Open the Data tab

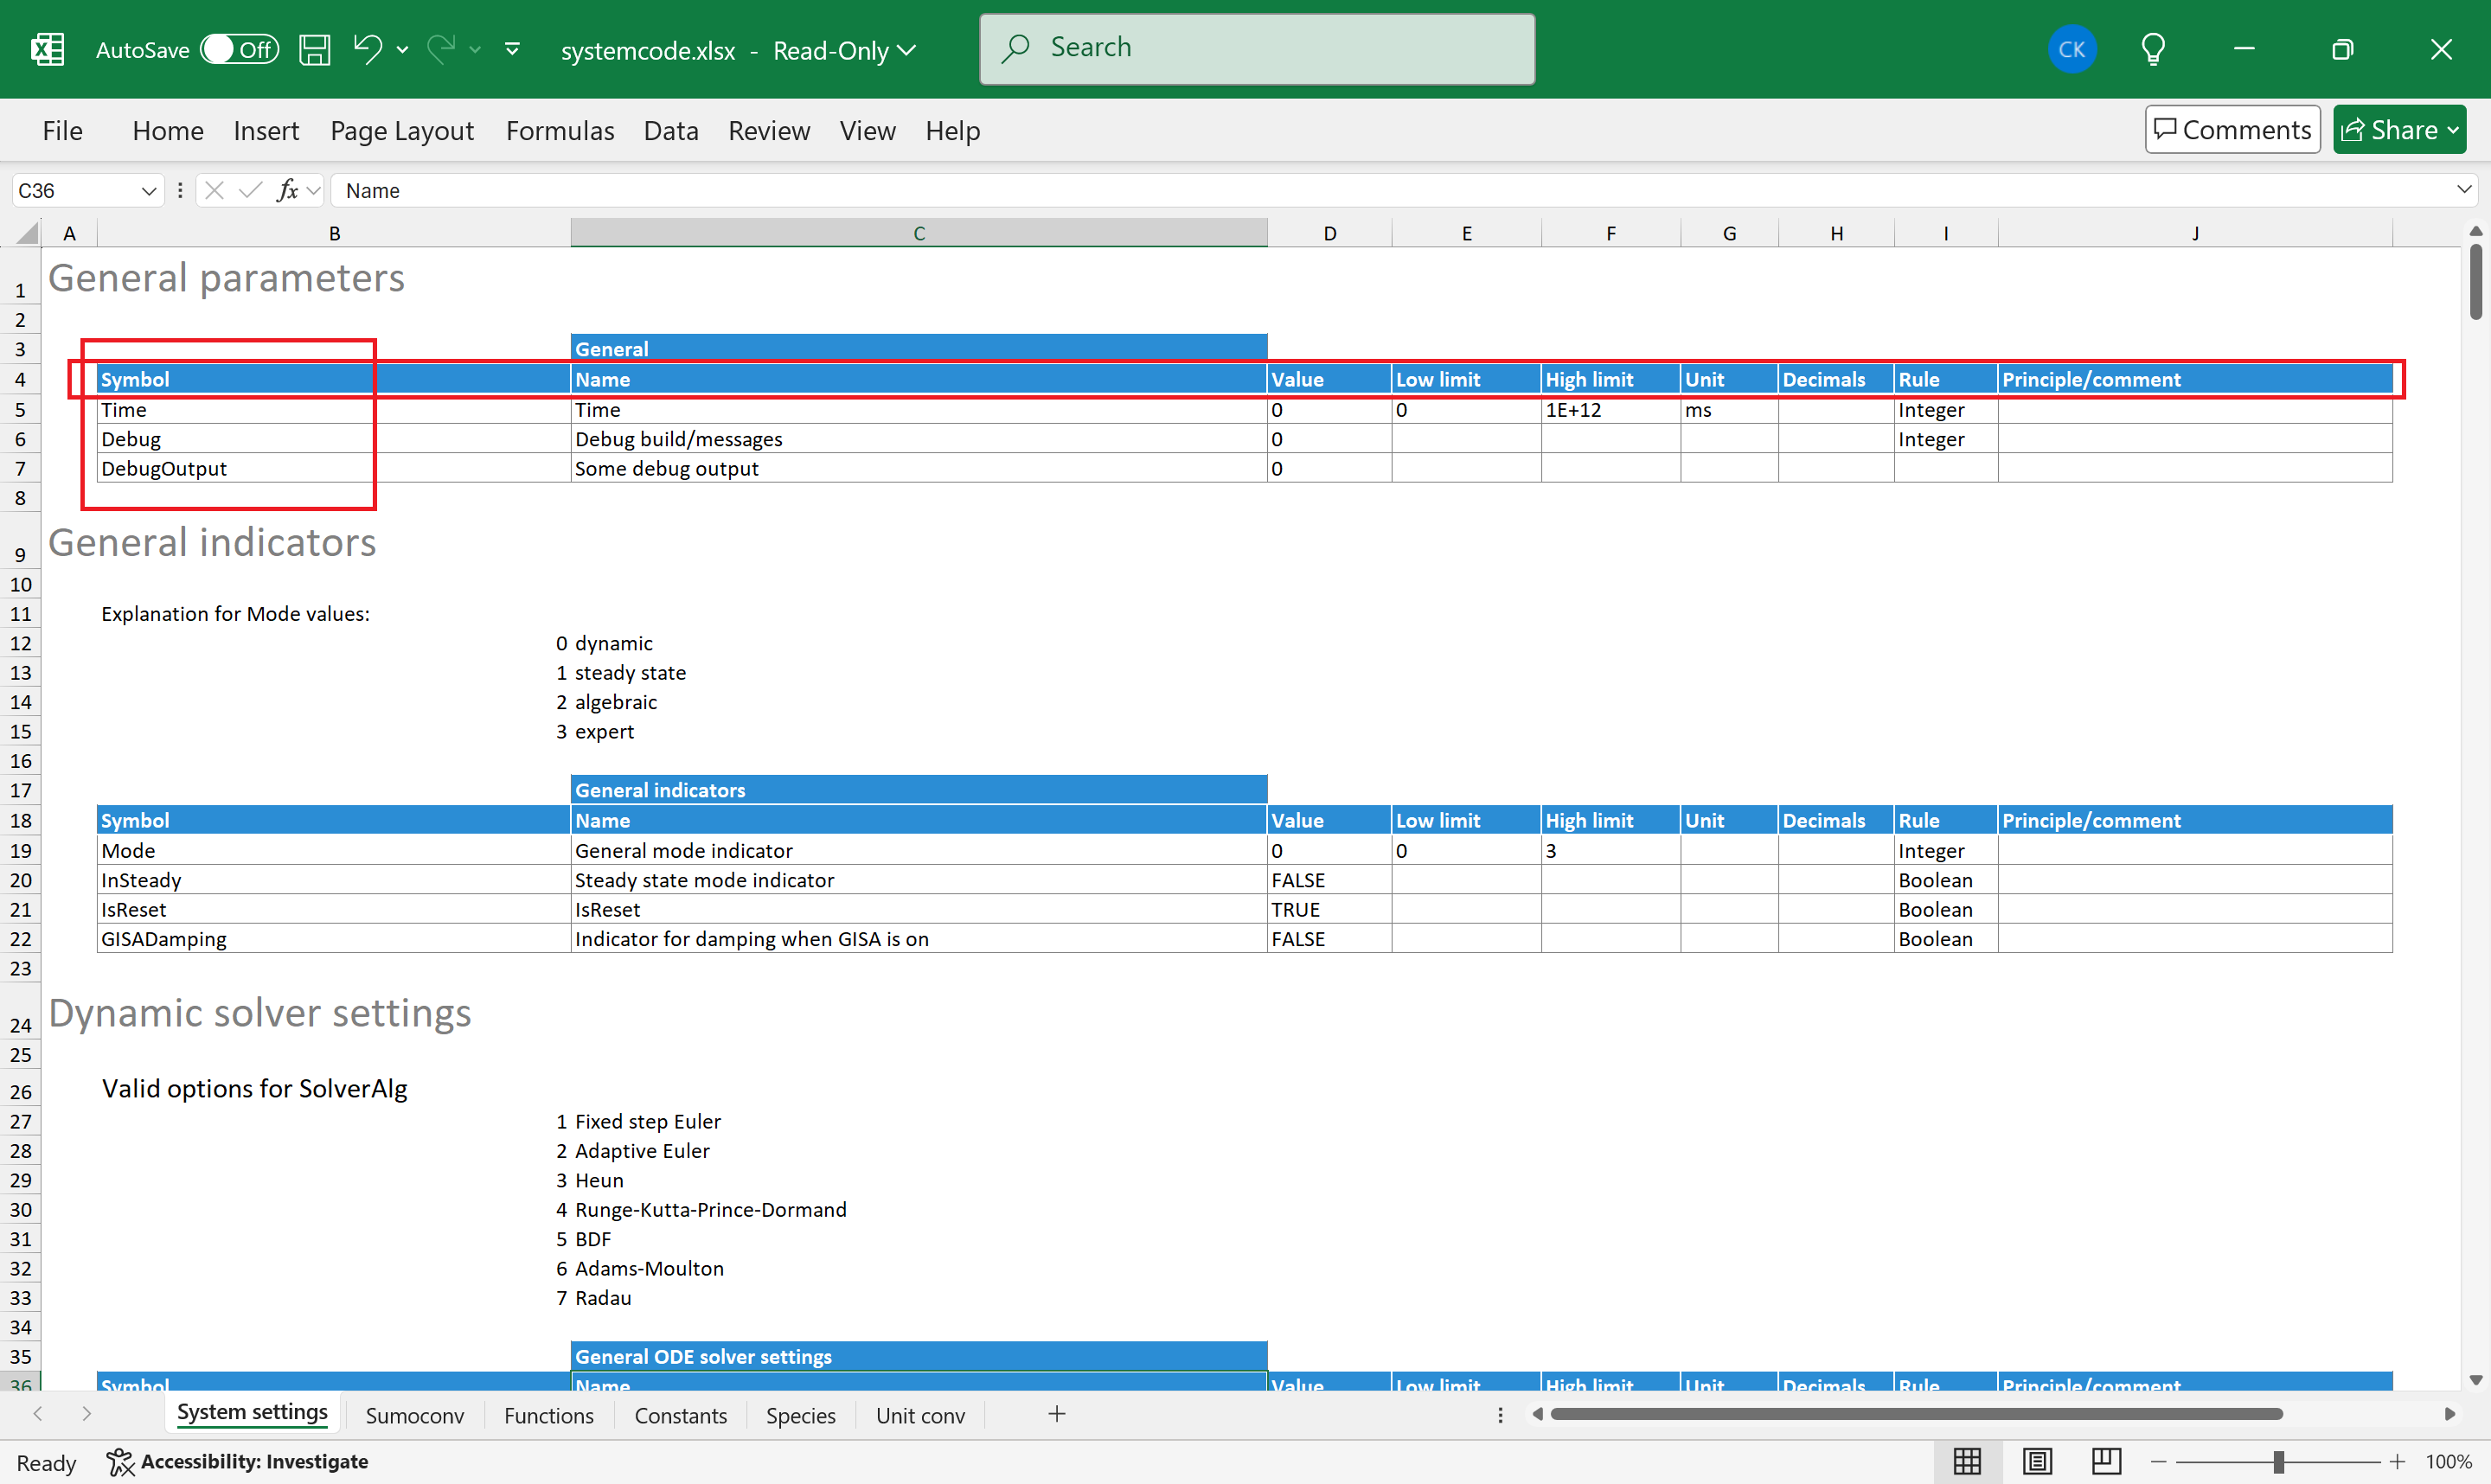coord(671,131)
